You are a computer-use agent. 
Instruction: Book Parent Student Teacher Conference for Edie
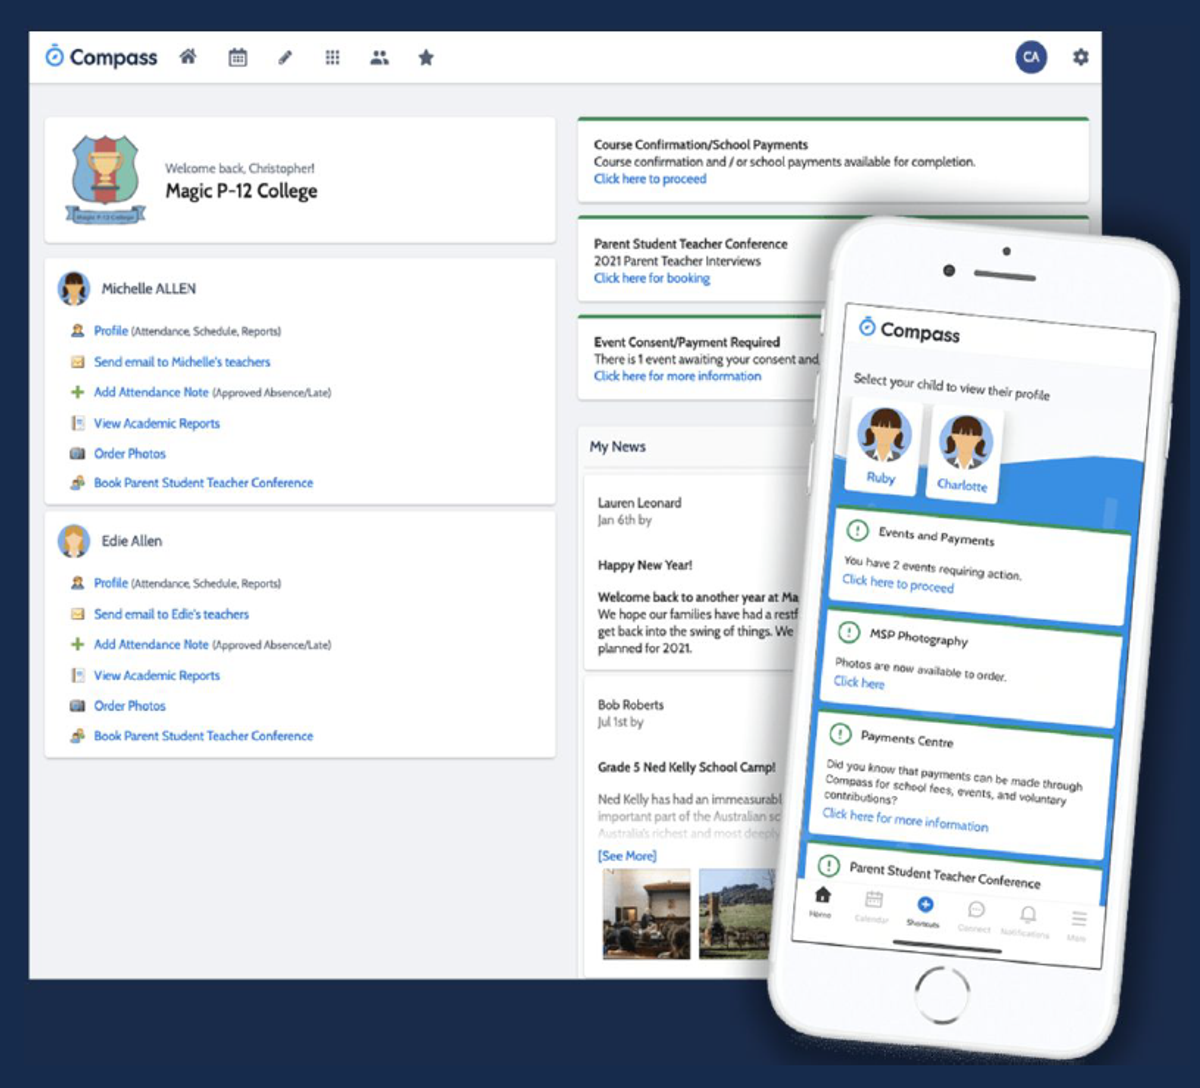(x=203, y=736)
